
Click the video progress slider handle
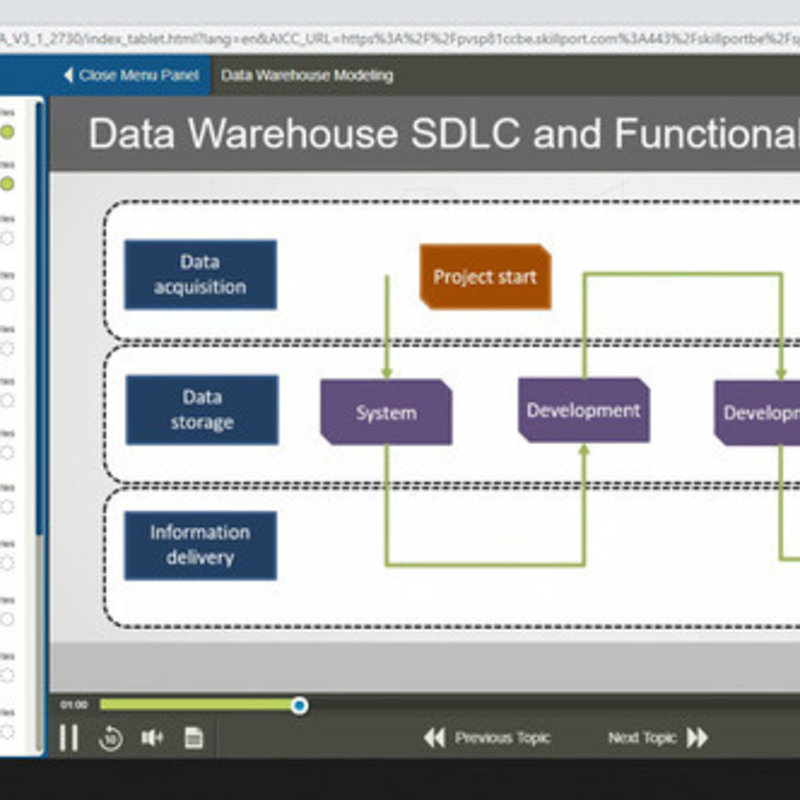[x=299, y=706]
